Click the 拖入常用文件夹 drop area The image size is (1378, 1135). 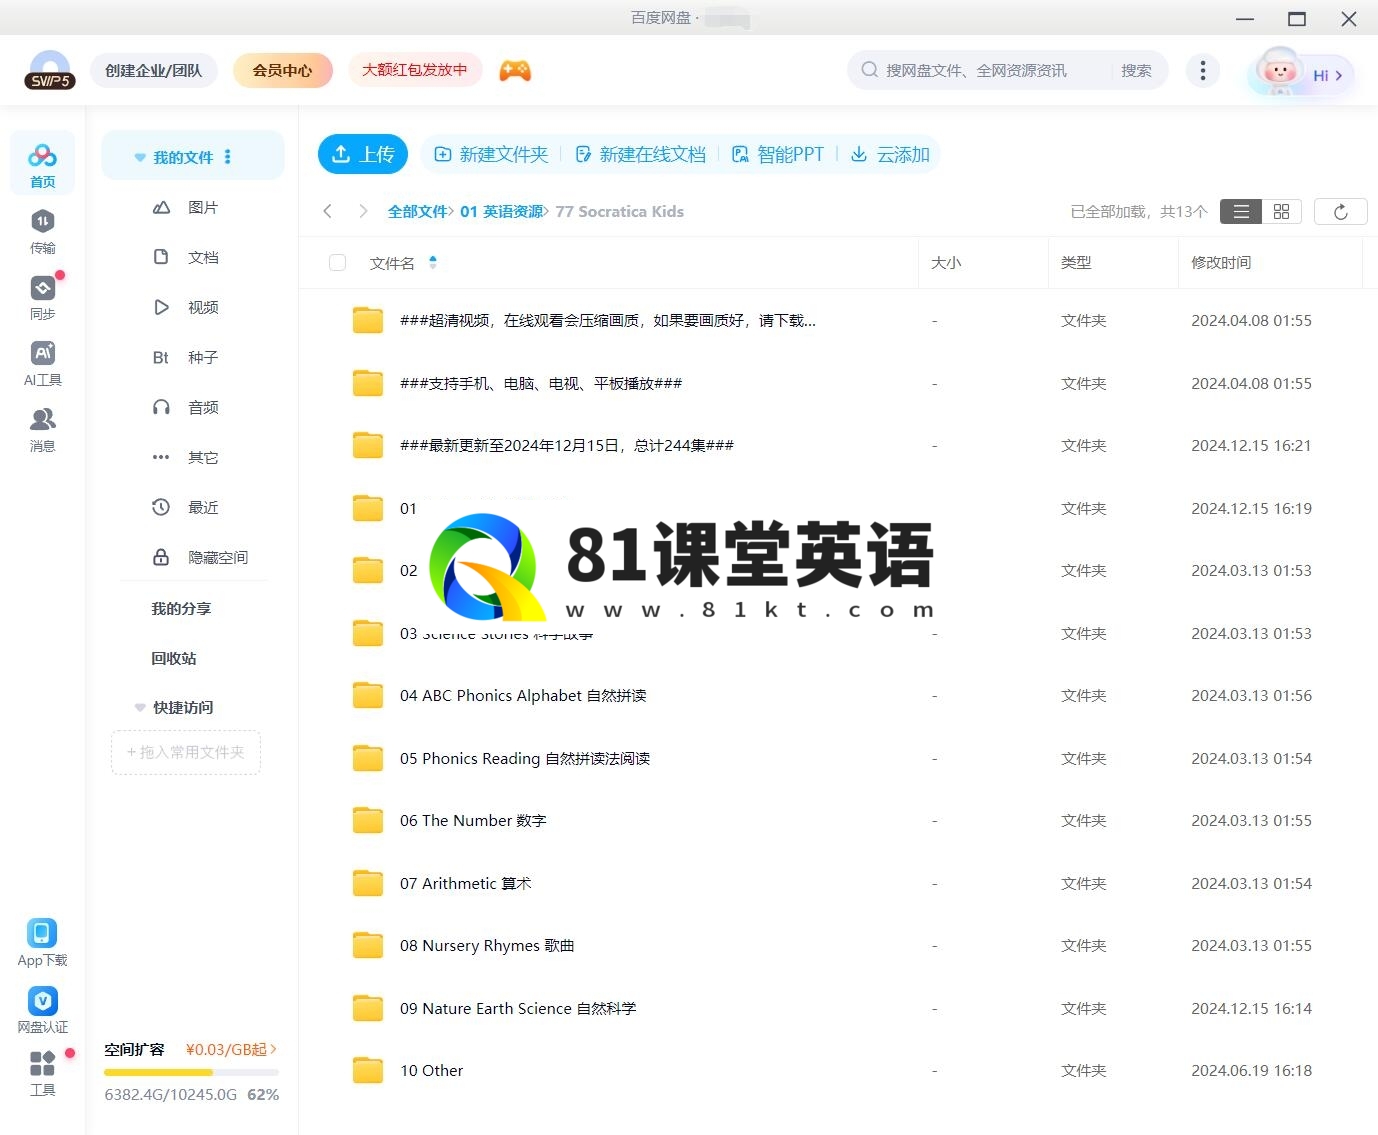[x=186, y=752]
